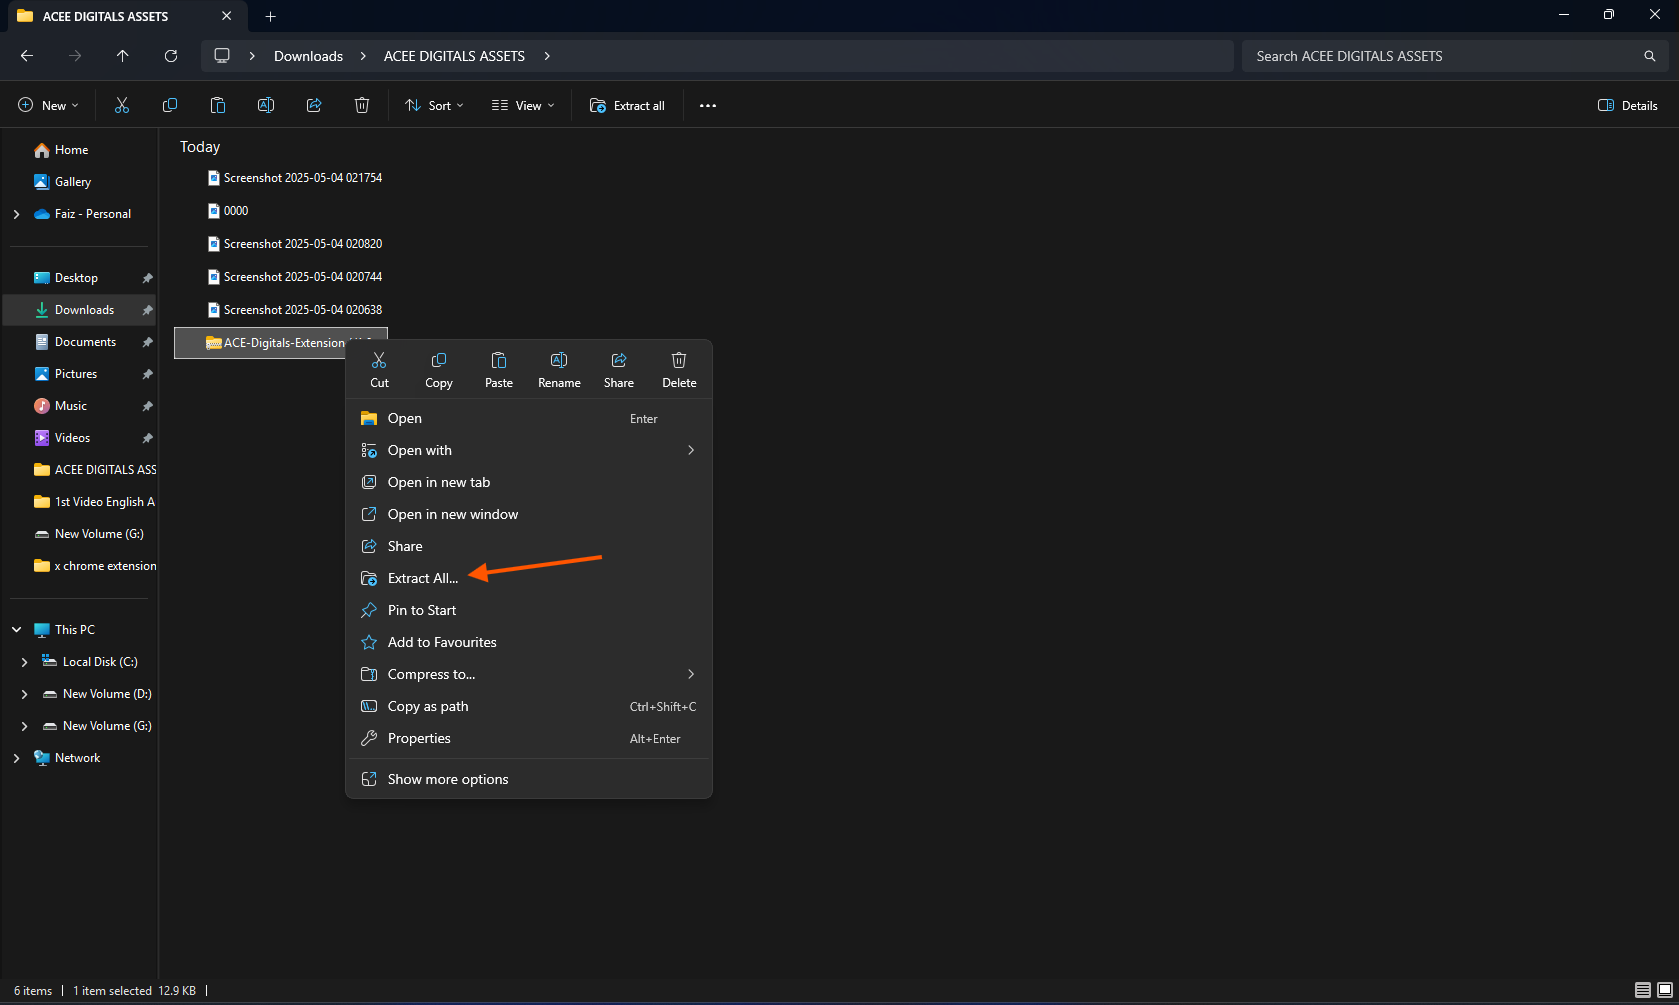The image size is (1679, 1005).
Task: Click the Delete trash icon in context menu
Action: [x=679, y=361]
